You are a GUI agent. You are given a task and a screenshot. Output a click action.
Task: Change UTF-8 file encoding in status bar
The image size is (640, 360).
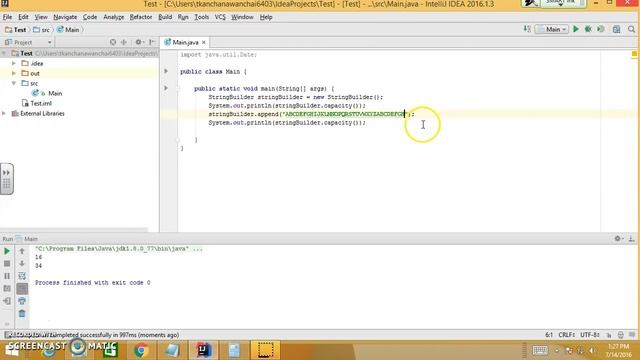tap(590, 335)
